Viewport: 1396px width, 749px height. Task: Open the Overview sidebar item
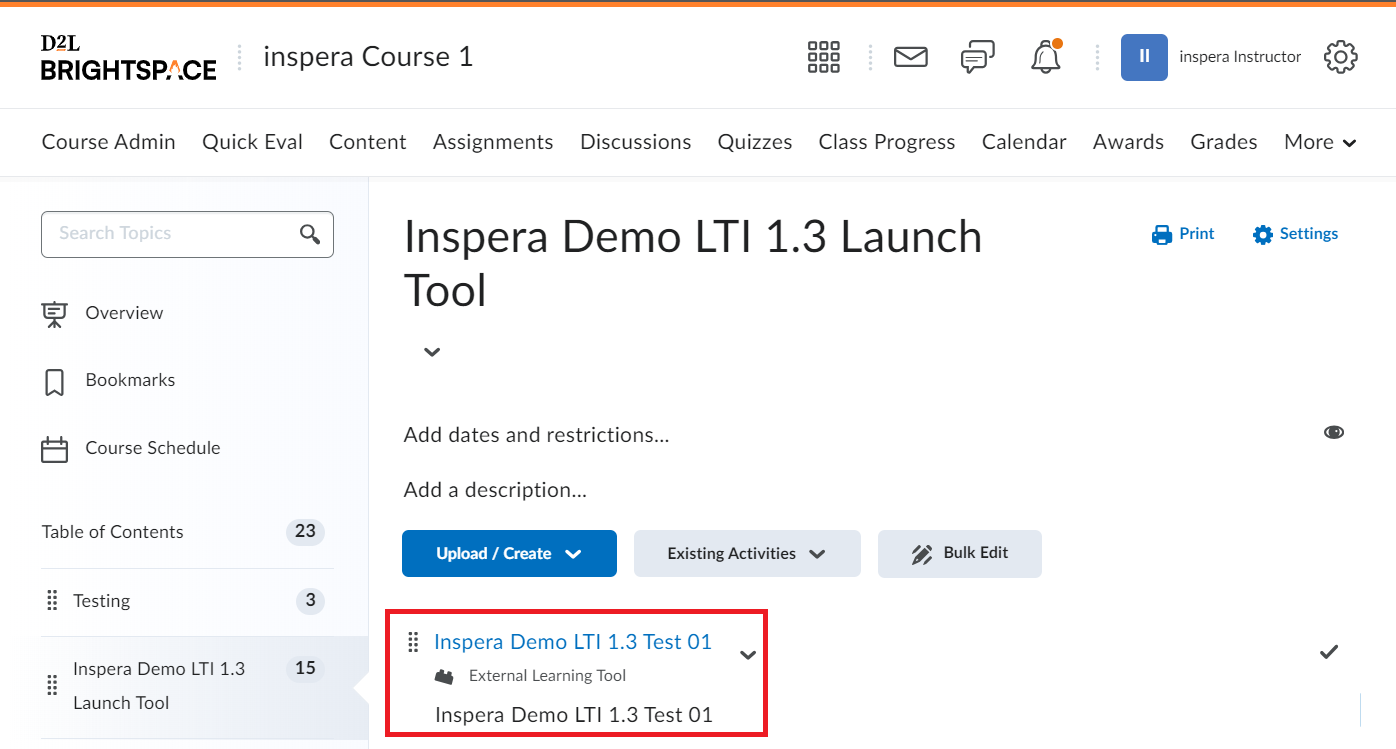124,313
